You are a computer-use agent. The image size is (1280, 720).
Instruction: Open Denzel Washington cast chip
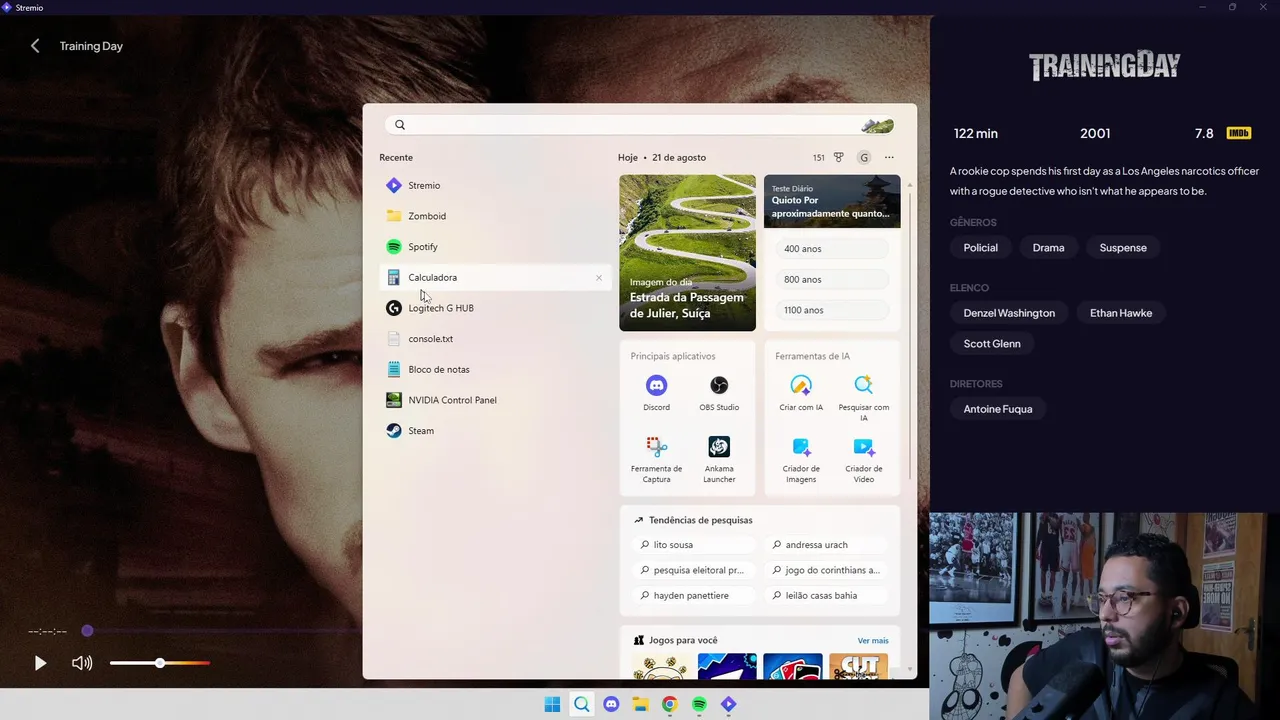click(x=1009, y=313)
